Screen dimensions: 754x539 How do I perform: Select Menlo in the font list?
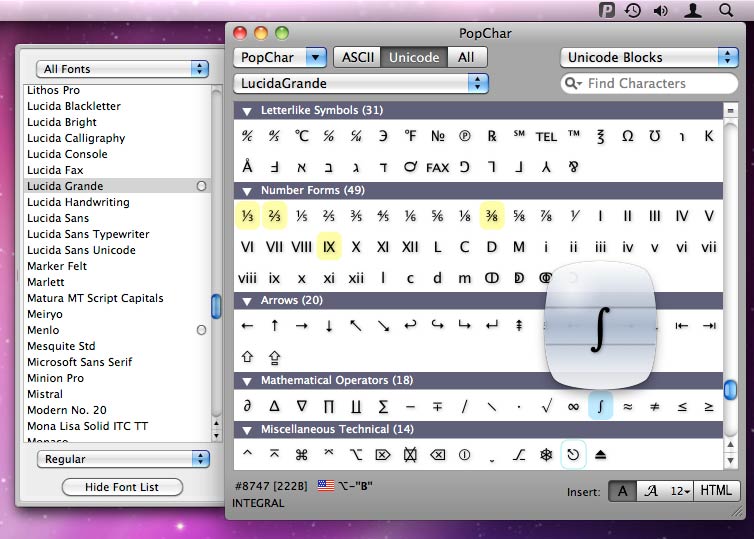click(117, 330)
